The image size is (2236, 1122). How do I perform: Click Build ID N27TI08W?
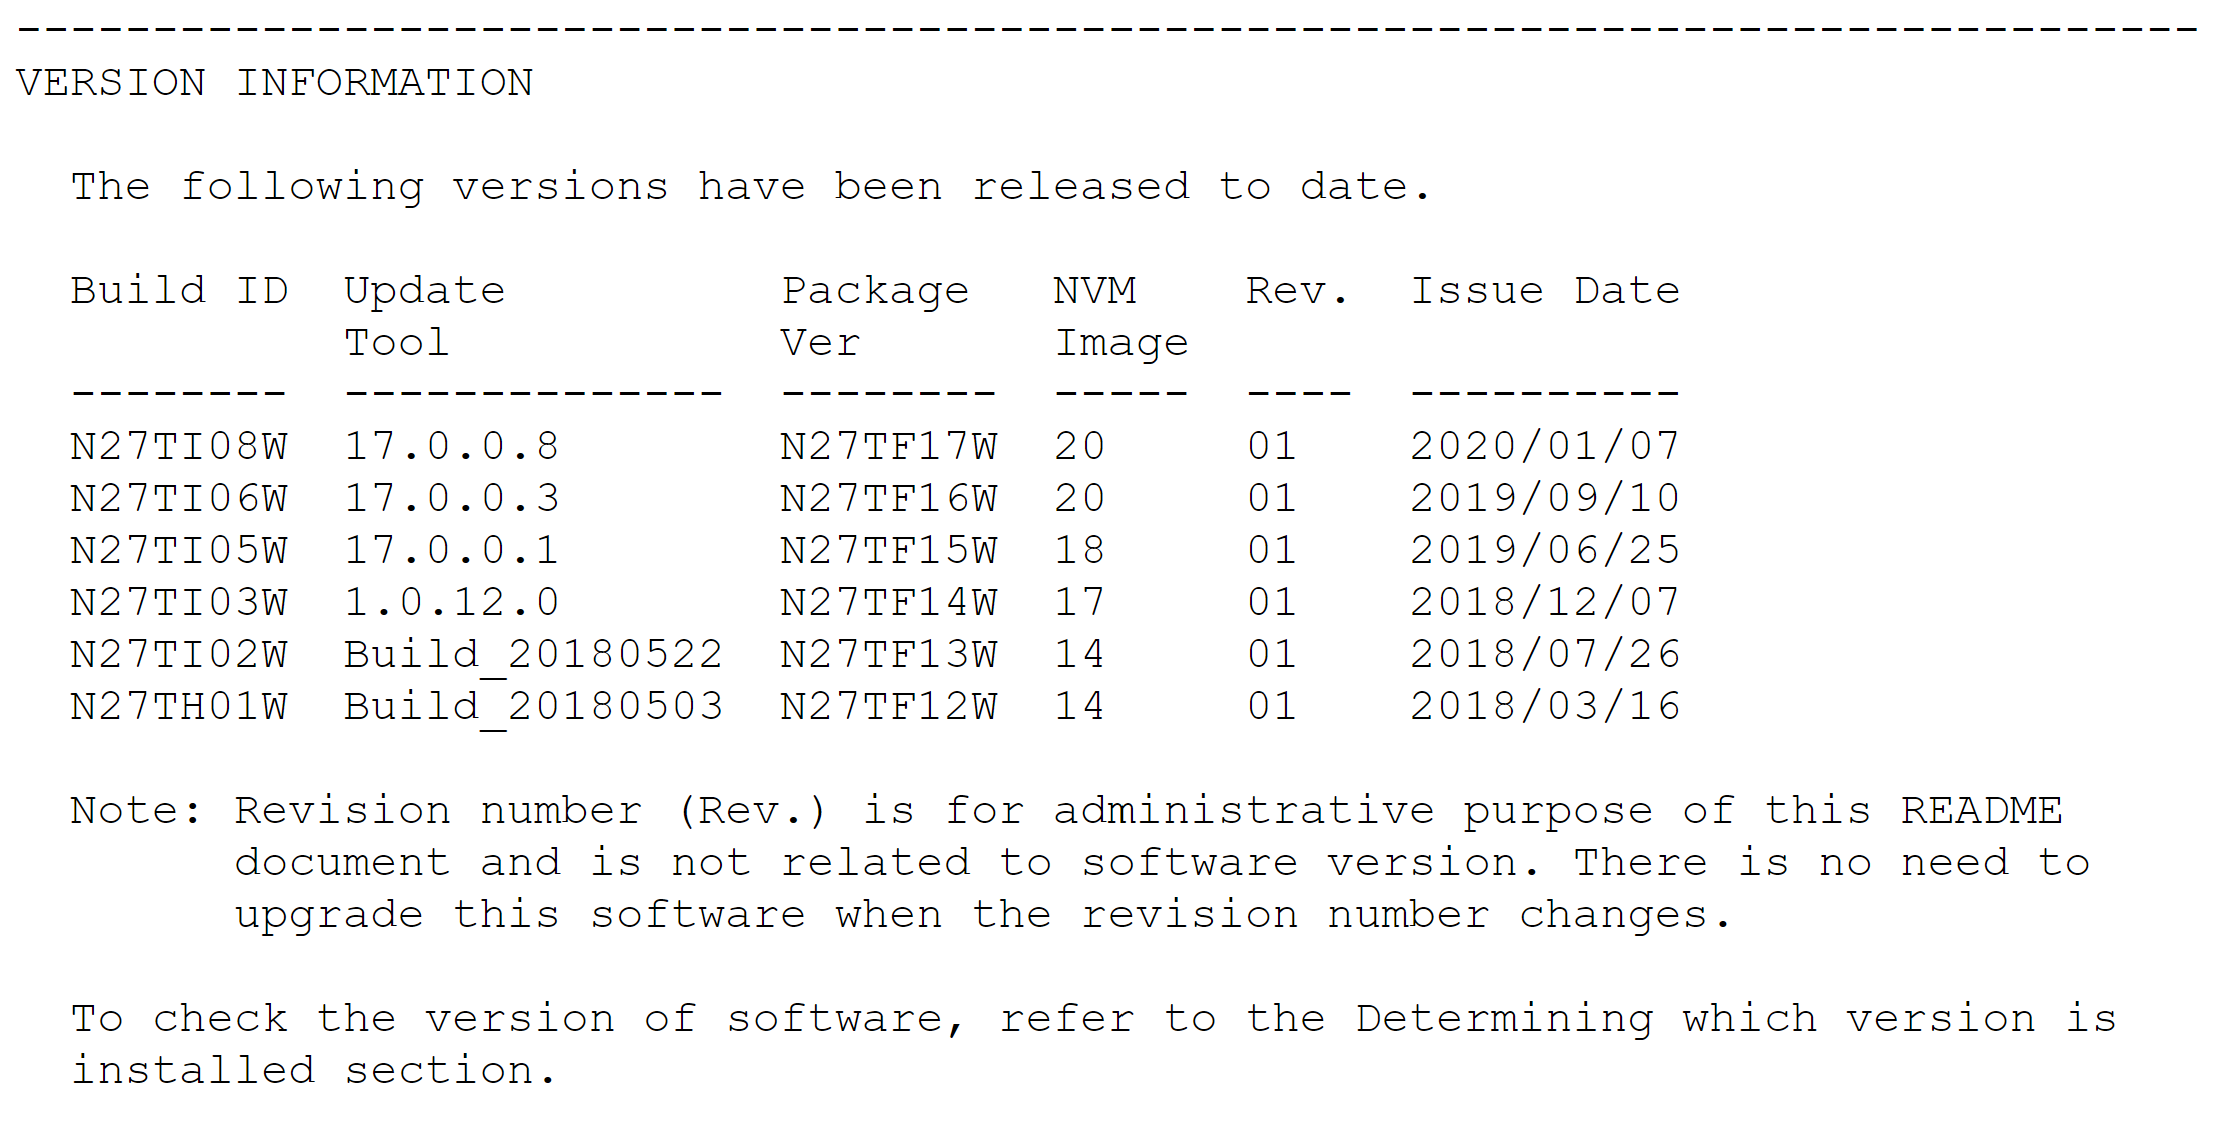pyautogui.click(x=179, y=446)
